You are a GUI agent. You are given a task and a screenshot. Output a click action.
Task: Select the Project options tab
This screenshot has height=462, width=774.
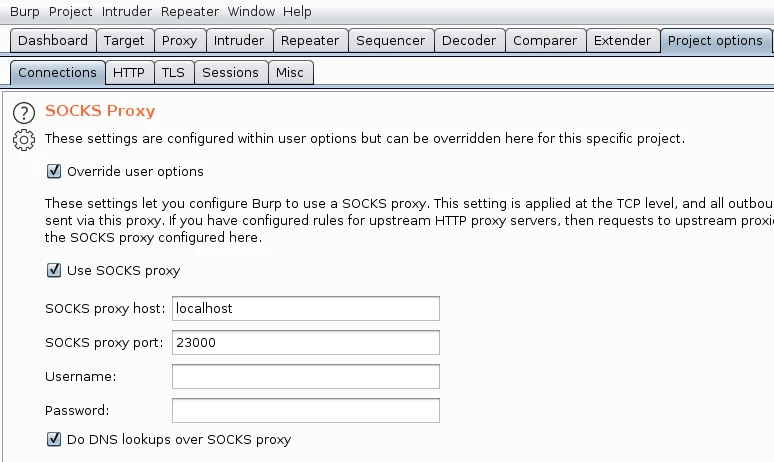point(715,40)
